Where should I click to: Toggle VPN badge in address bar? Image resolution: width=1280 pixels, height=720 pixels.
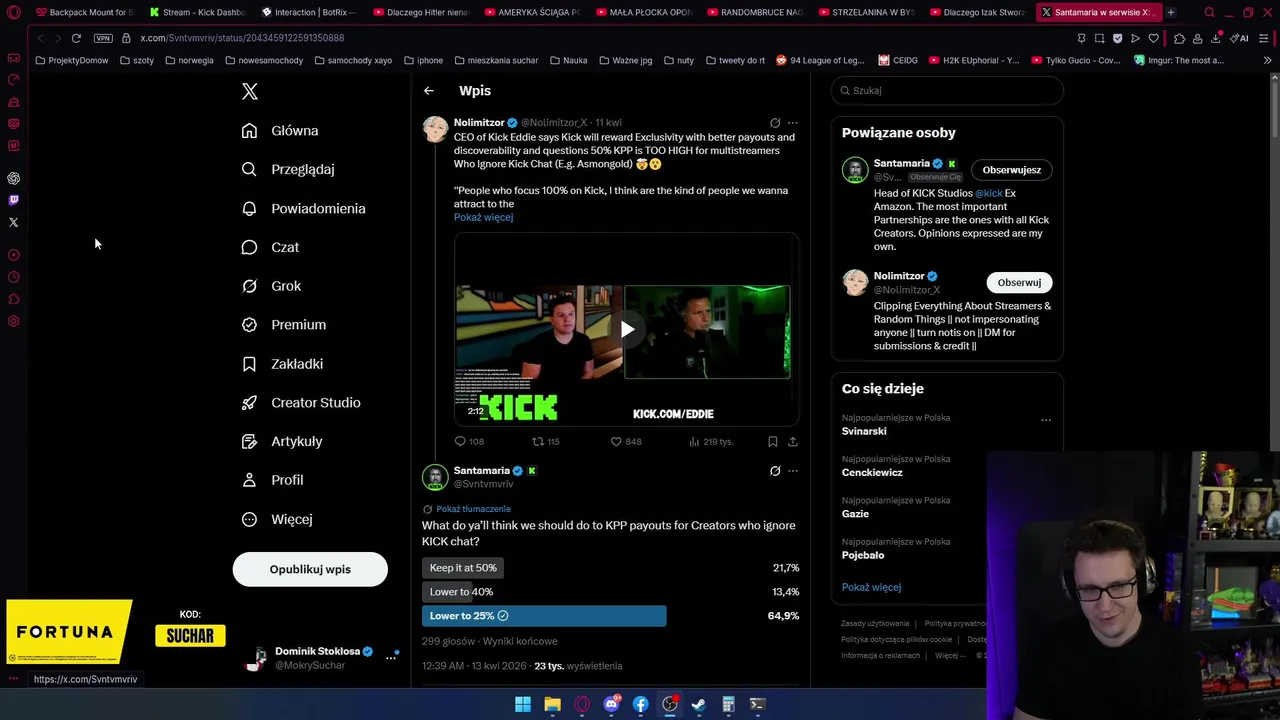pos(103,38)
